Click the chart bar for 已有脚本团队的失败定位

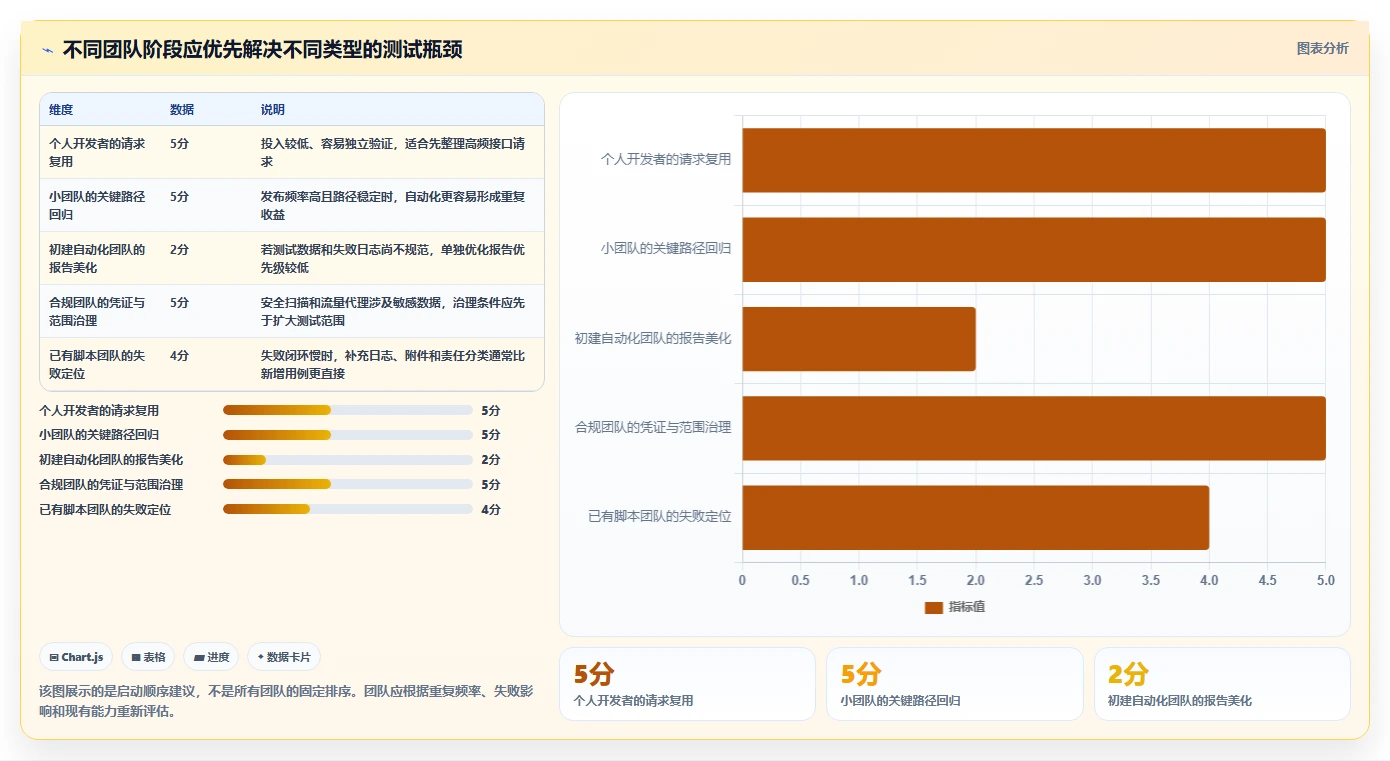click(976, 517)
